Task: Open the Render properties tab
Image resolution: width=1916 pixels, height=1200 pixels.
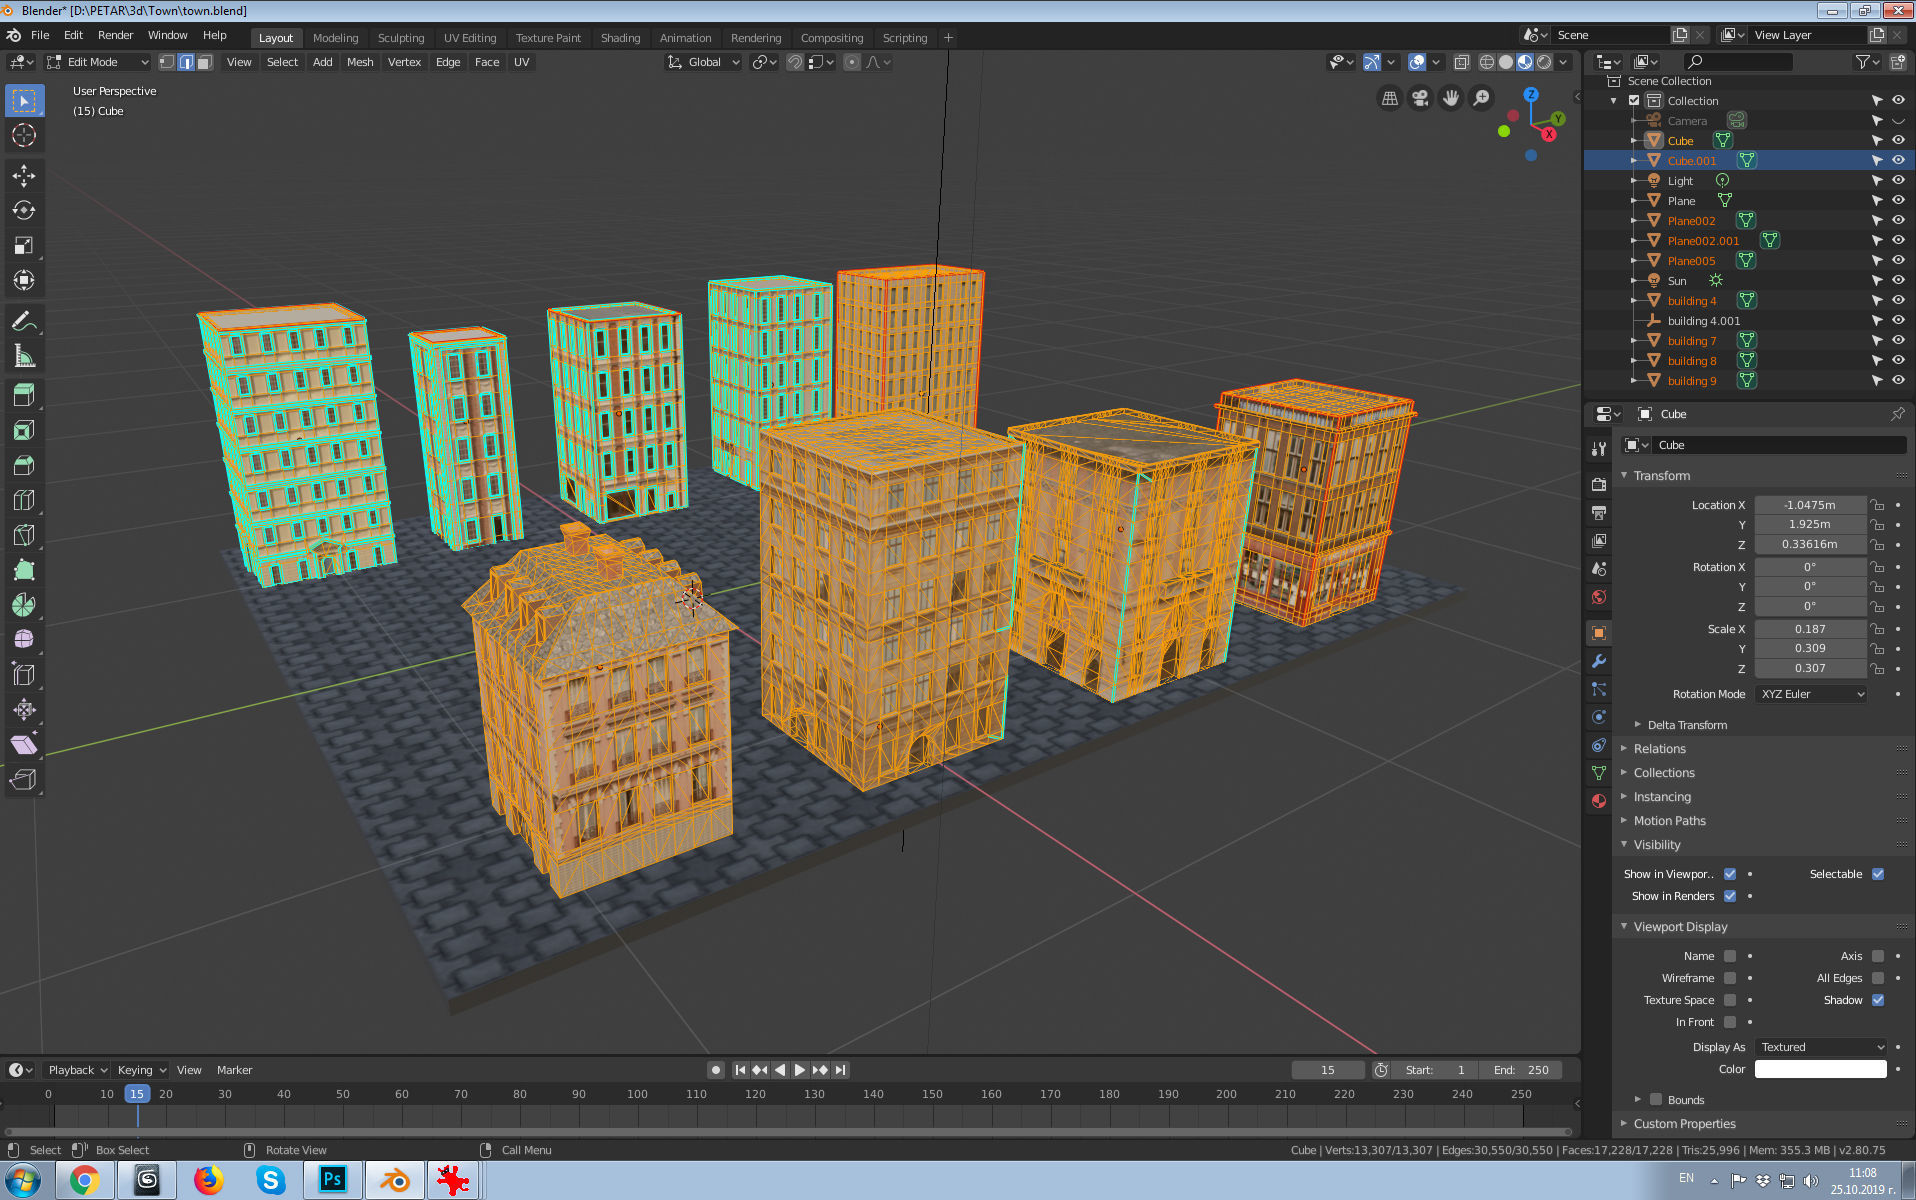Action: (x=1599, y=485)
